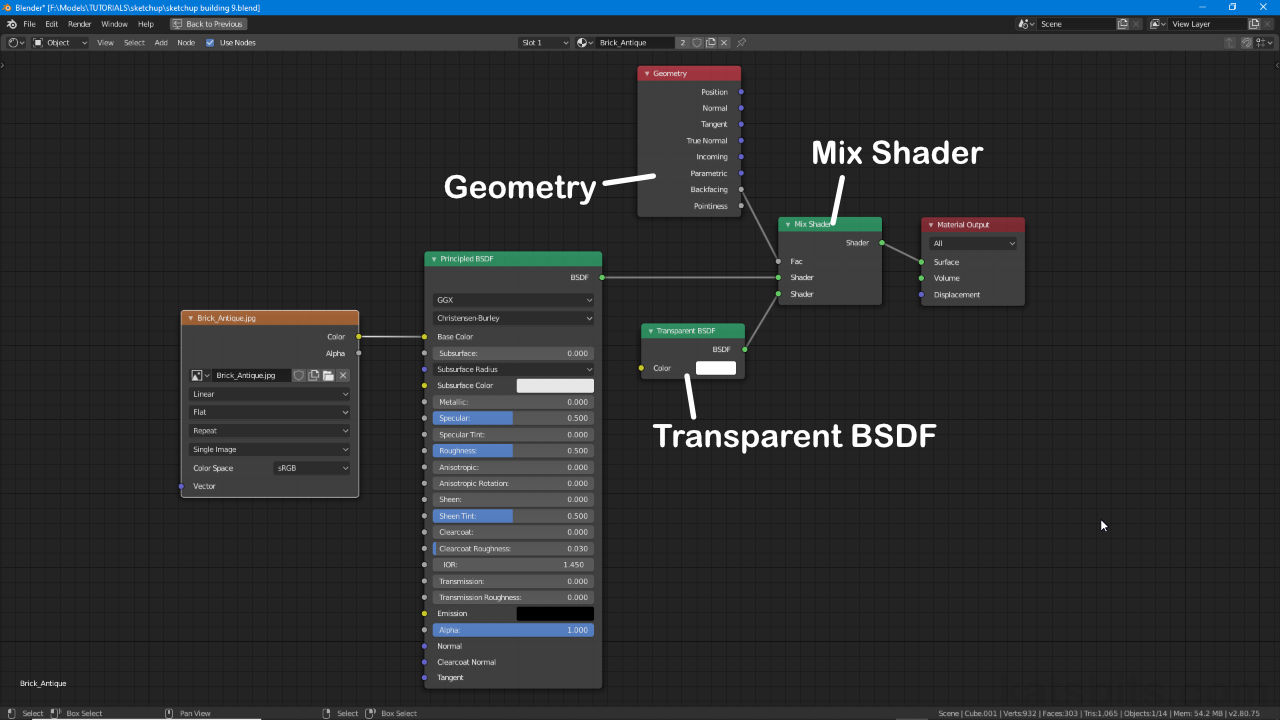Toggle the Use Nodes checkbox

point(209,42)
